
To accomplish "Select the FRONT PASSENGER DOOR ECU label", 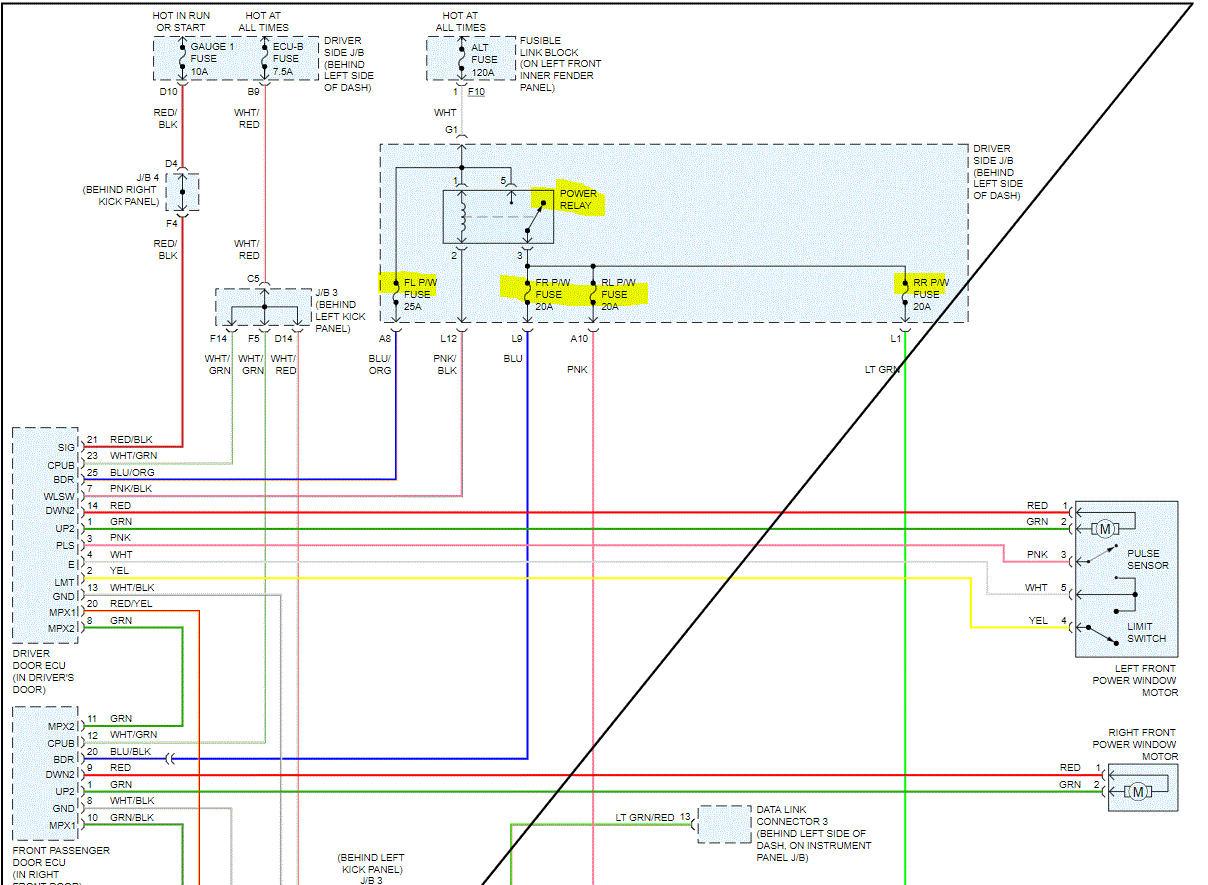I will click(60, 862).
